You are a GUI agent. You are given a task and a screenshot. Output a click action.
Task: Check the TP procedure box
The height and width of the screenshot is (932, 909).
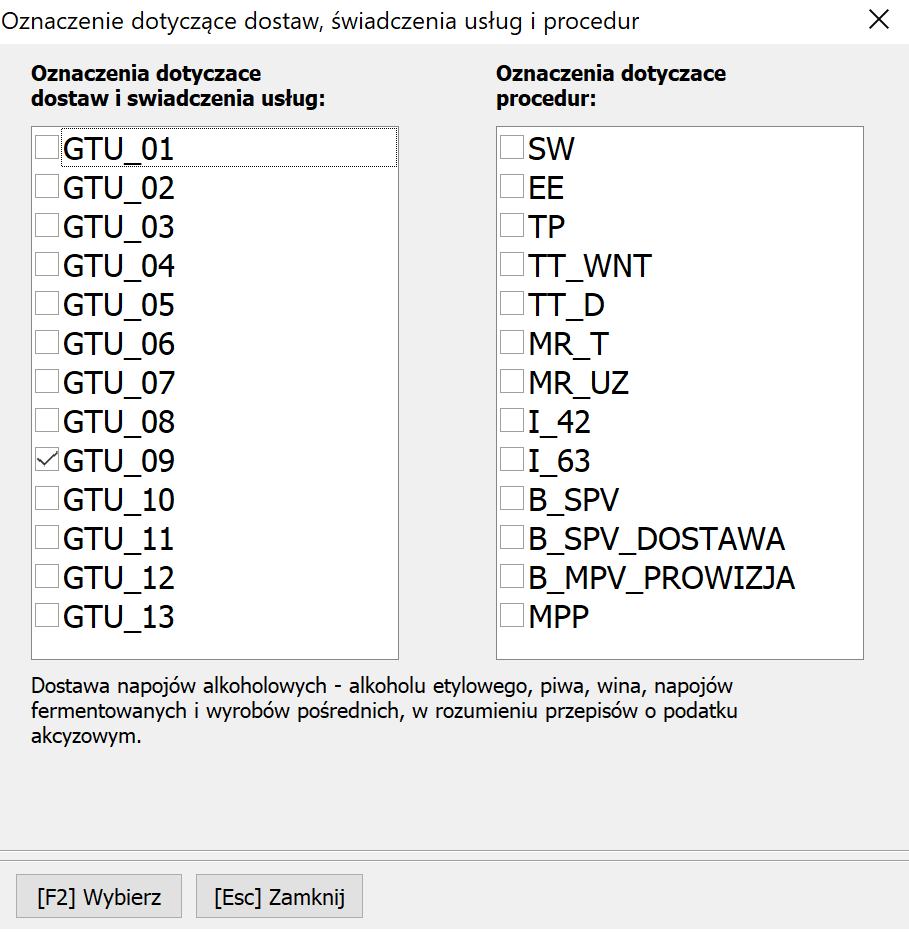coord(512,225)
